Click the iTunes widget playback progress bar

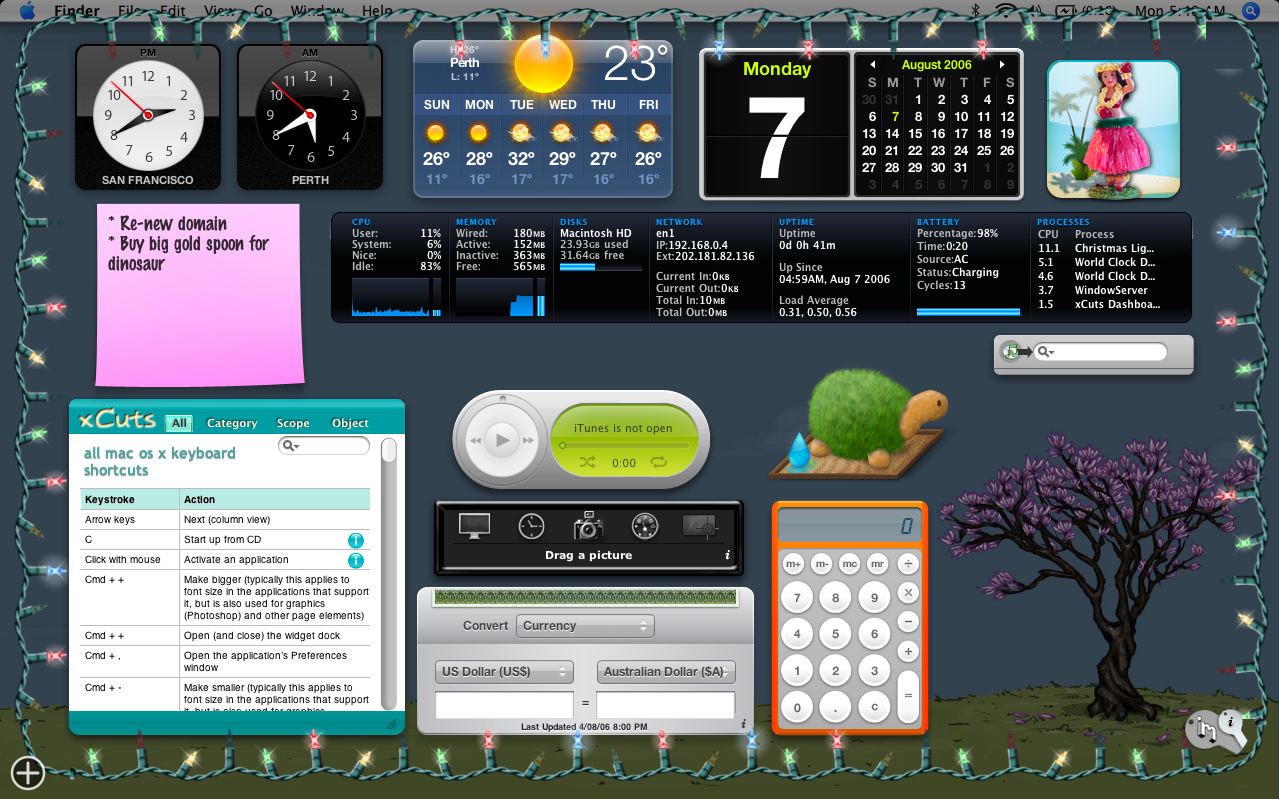[x=625, y=445]
